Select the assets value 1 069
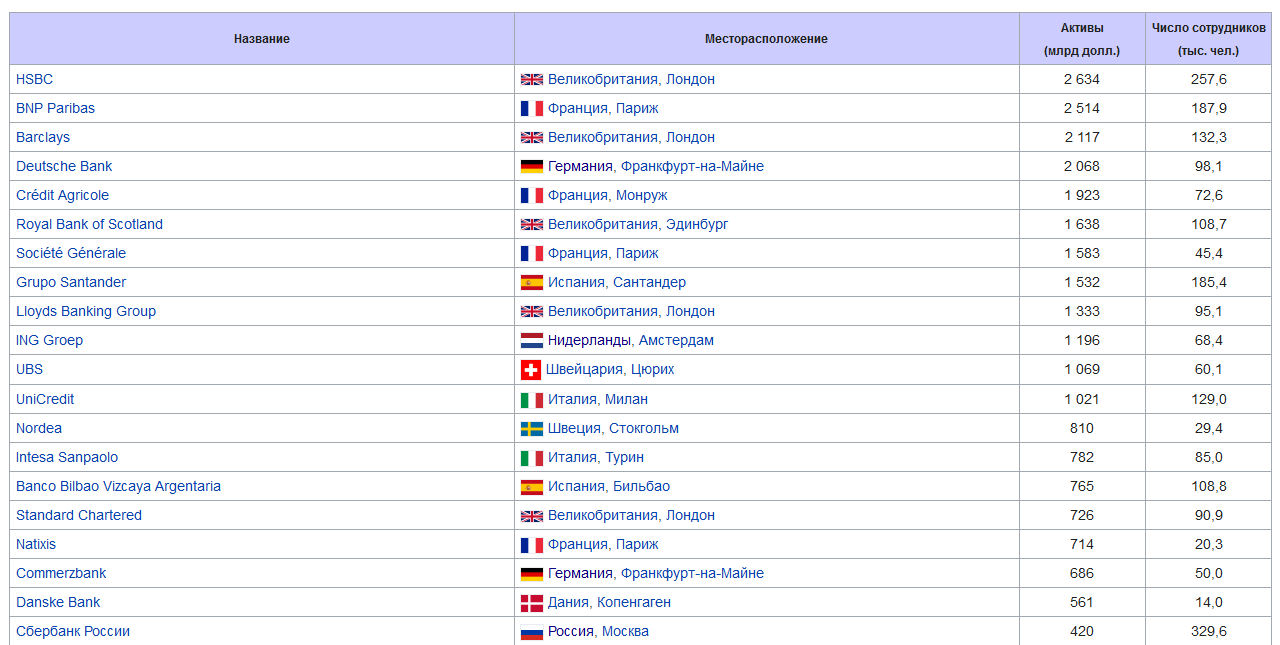This screenshot has width=1280, height=645. tap(1082, 369)
